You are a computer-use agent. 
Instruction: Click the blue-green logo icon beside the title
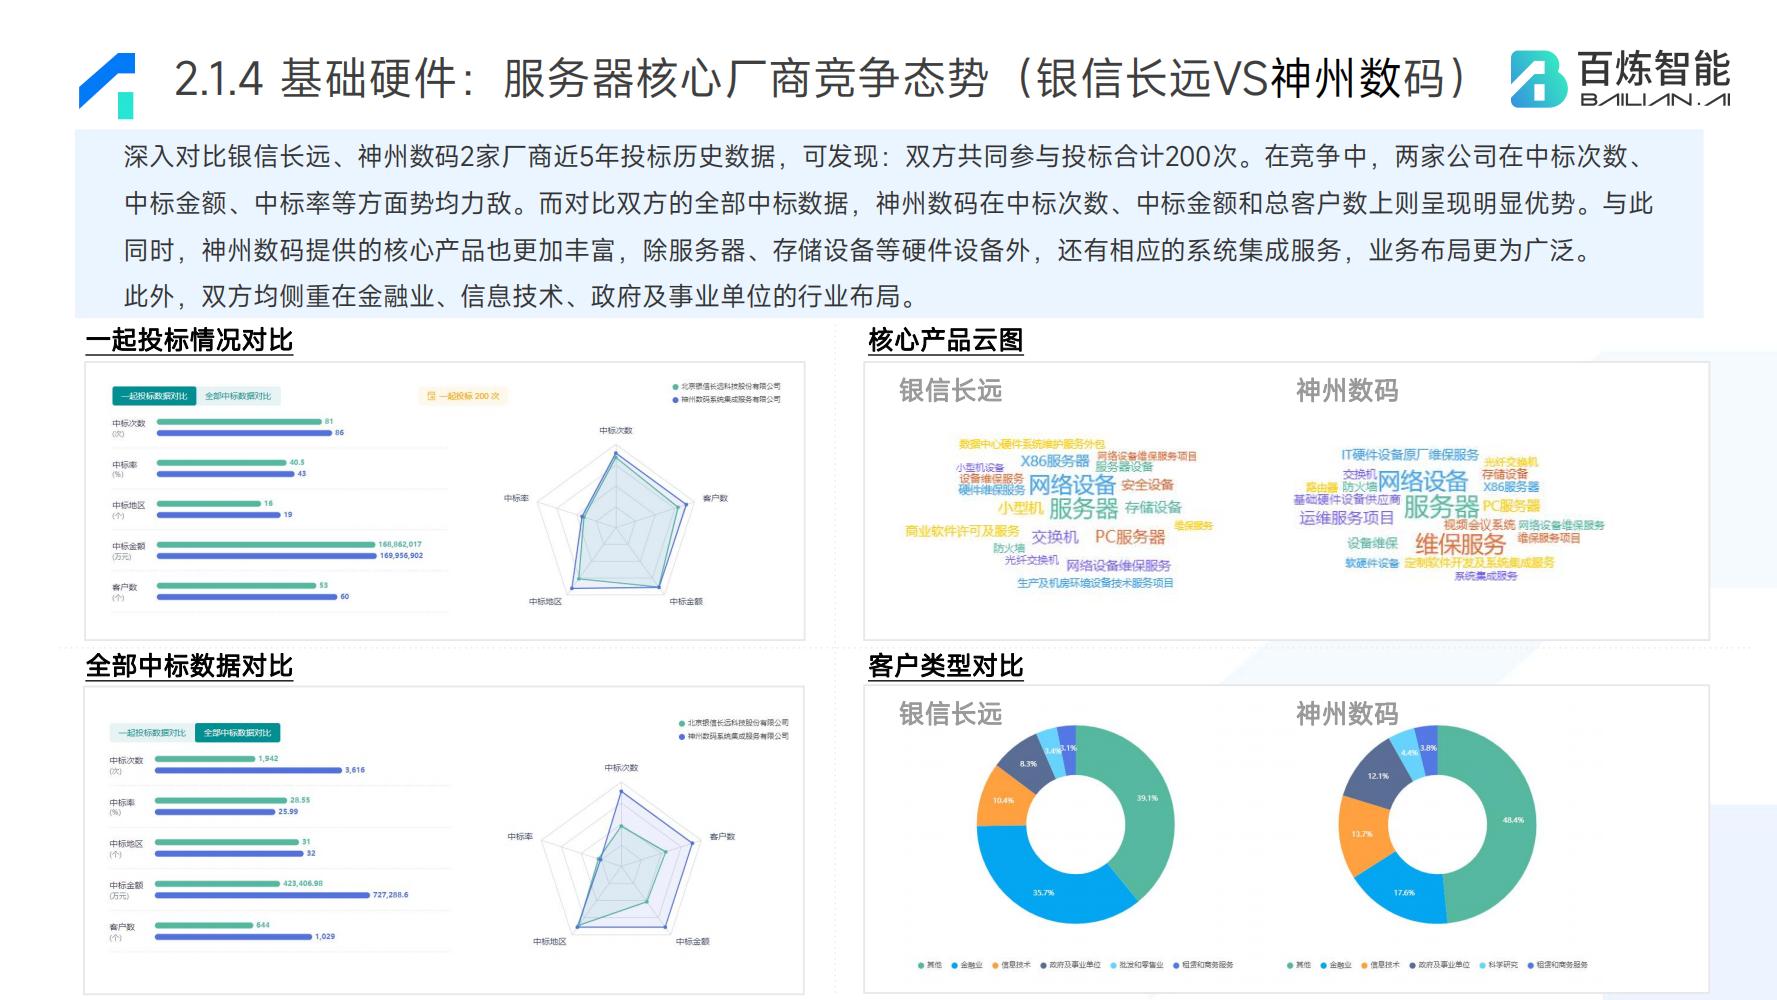(107, 85)
